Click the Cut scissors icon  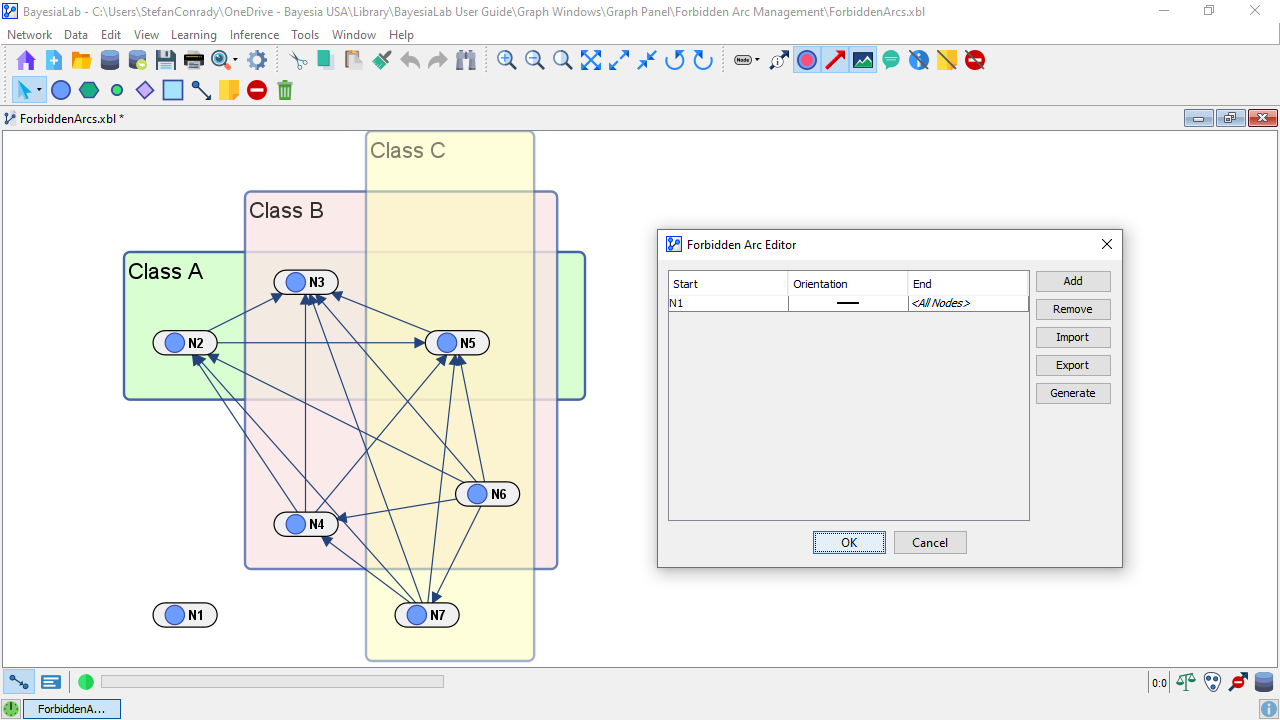298,60
